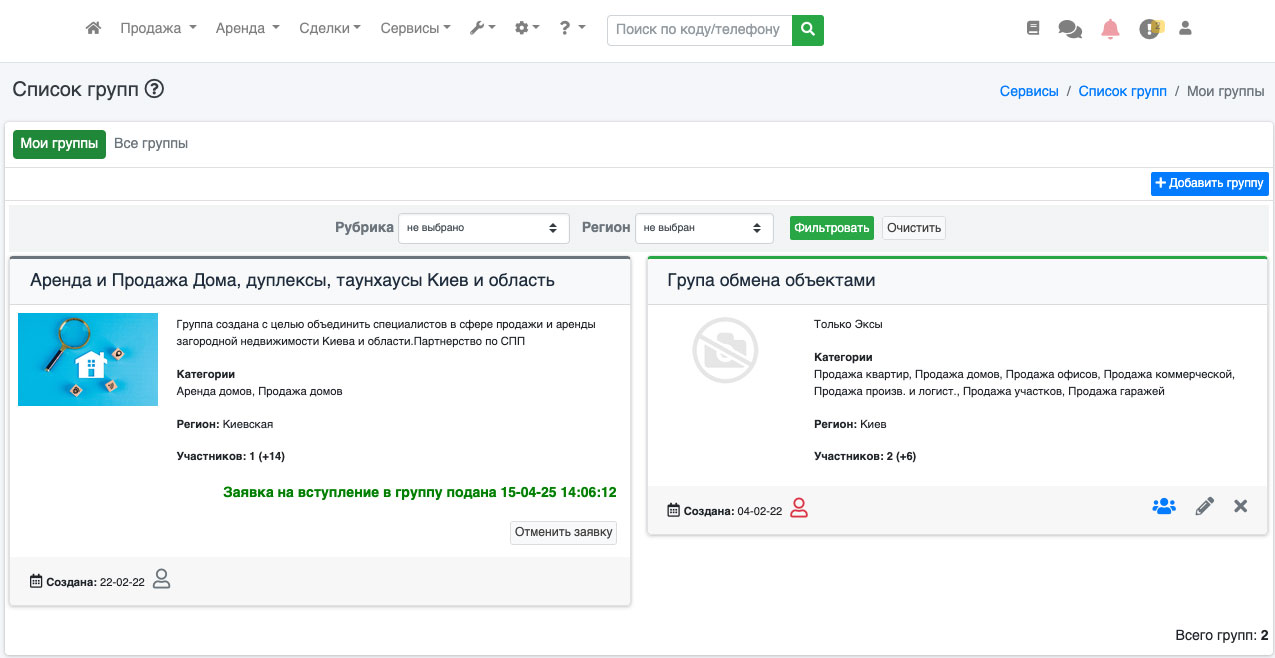Screen dimensions: 1275x658
Task: Click the red notification bell
Action: tap(1110, 29)
